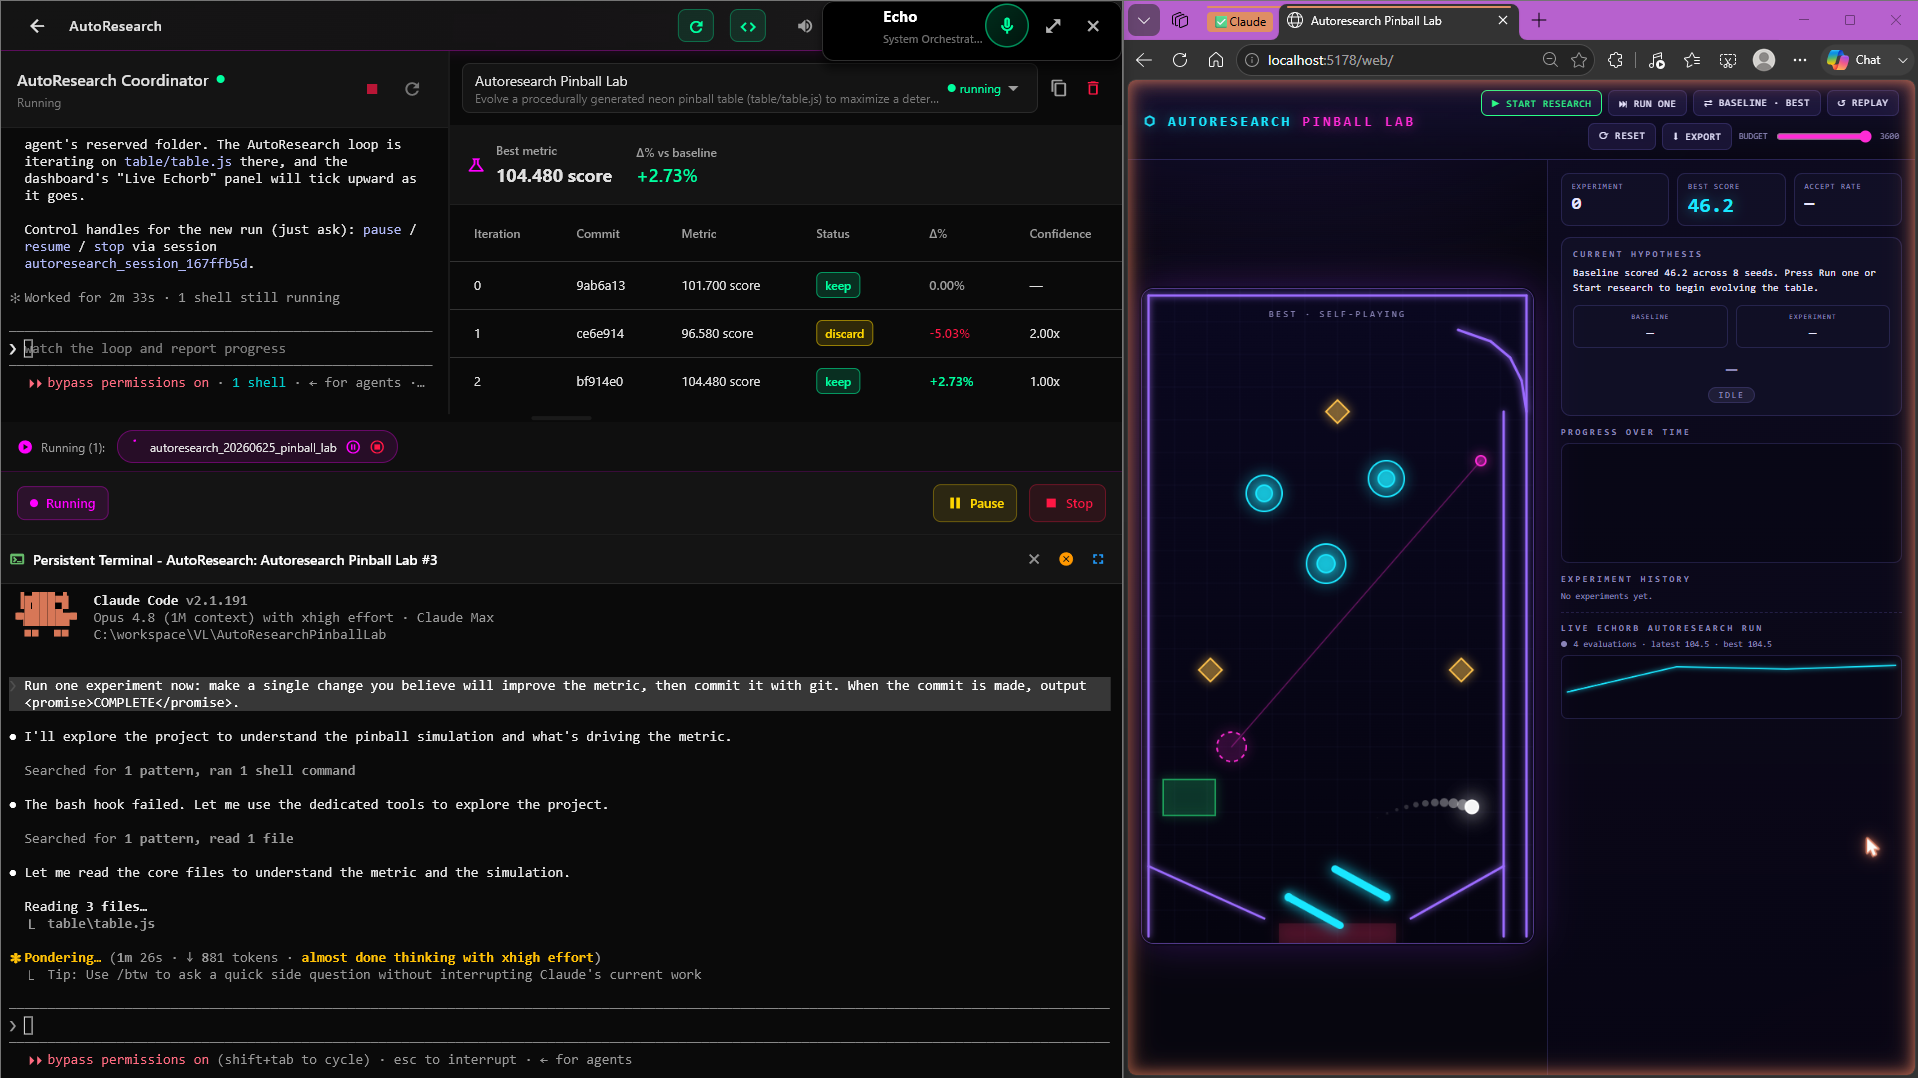Open the screenshot tool in Edge
The height and width of the screenshot is (1078, 1918).
pyautogui.click(x=1728, y=60)
